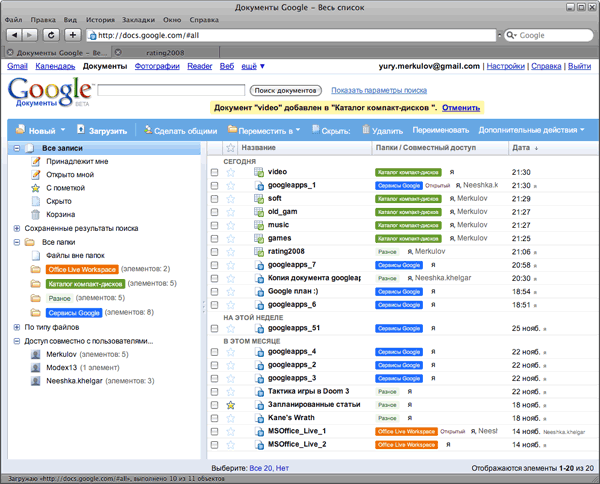
Task: Click the Загрузить upload icon
Action: point(81,129)
